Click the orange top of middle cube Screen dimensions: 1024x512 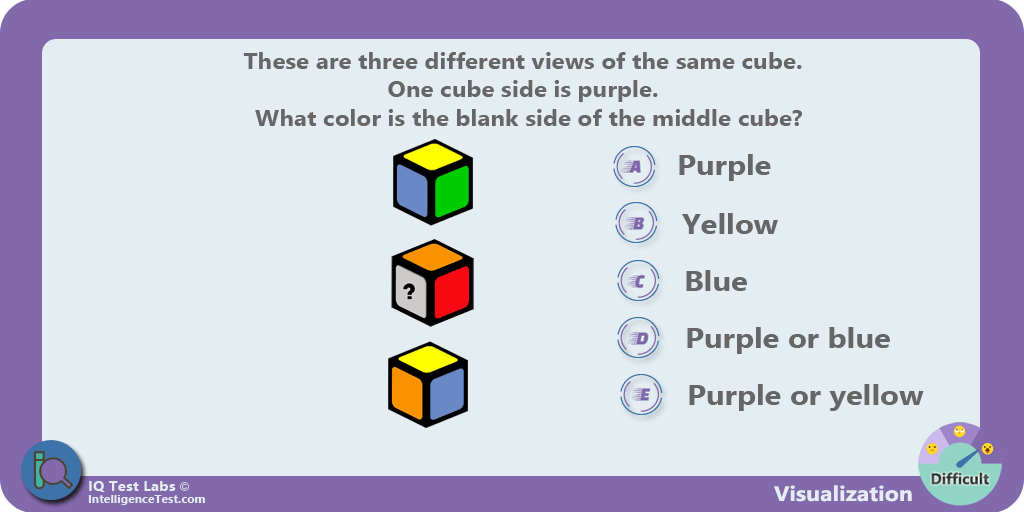[x=432, y=257]
